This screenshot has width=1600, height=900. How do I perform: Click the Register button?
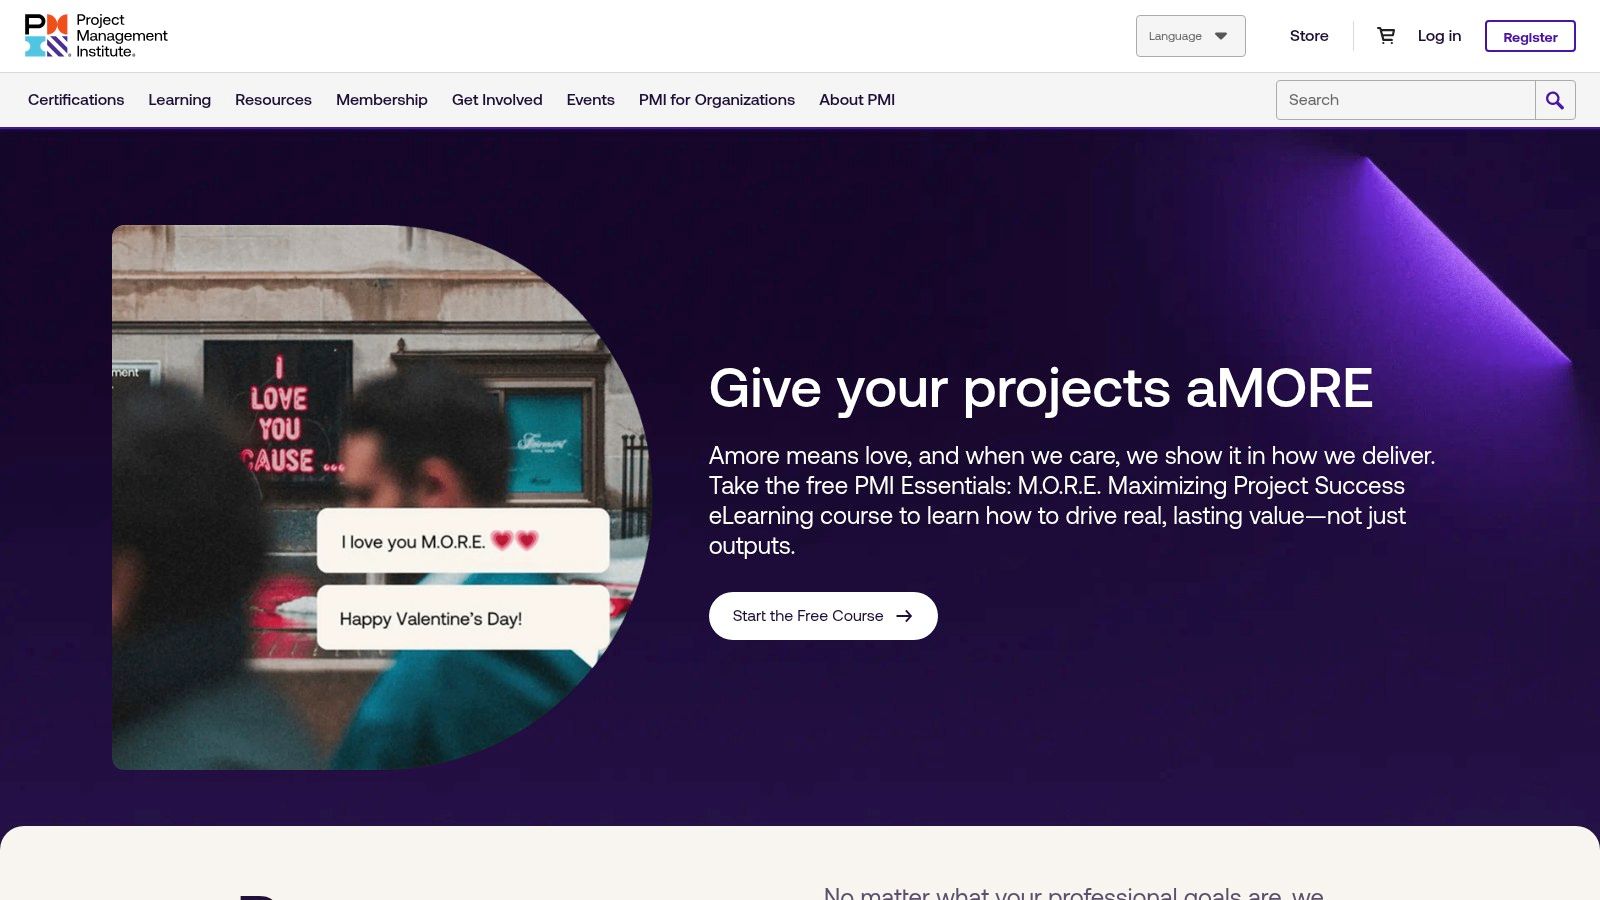pos(1530,36)
